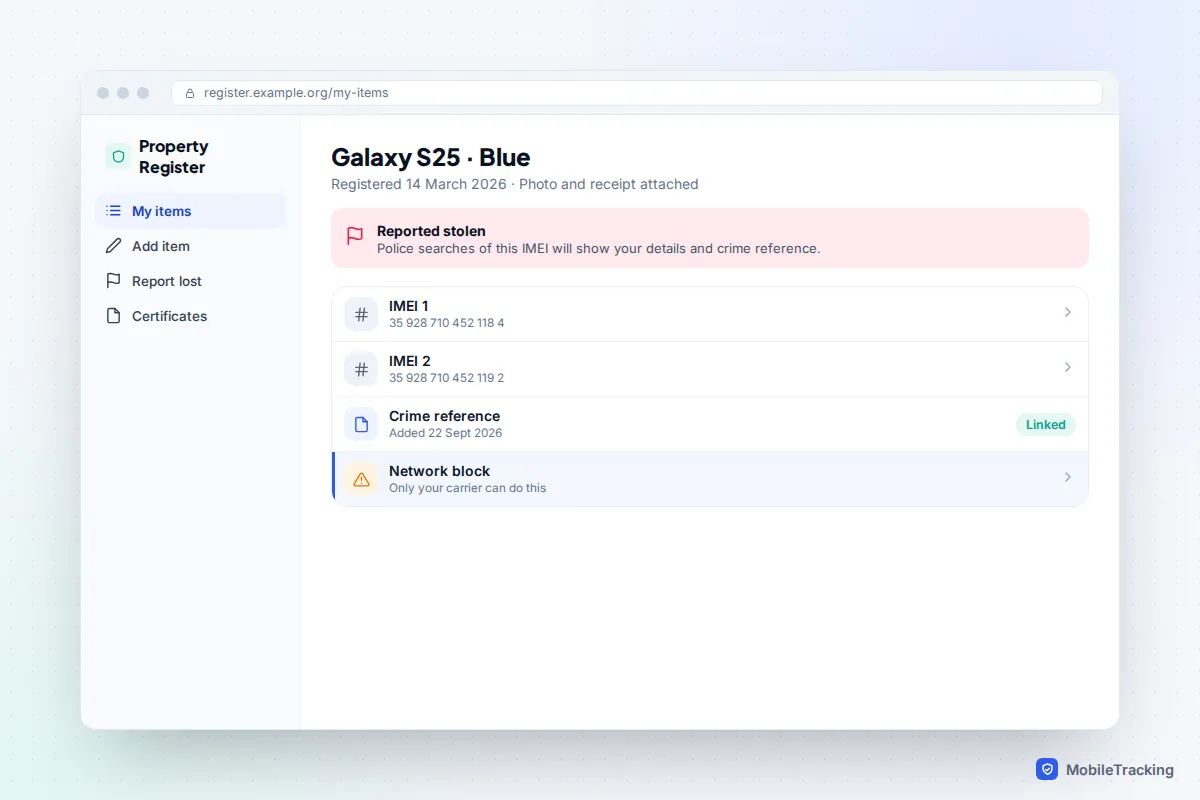Viewport: 1200px width, 800px height.
Task: Click the IMEI 1 label
Action: click(409, 306)
